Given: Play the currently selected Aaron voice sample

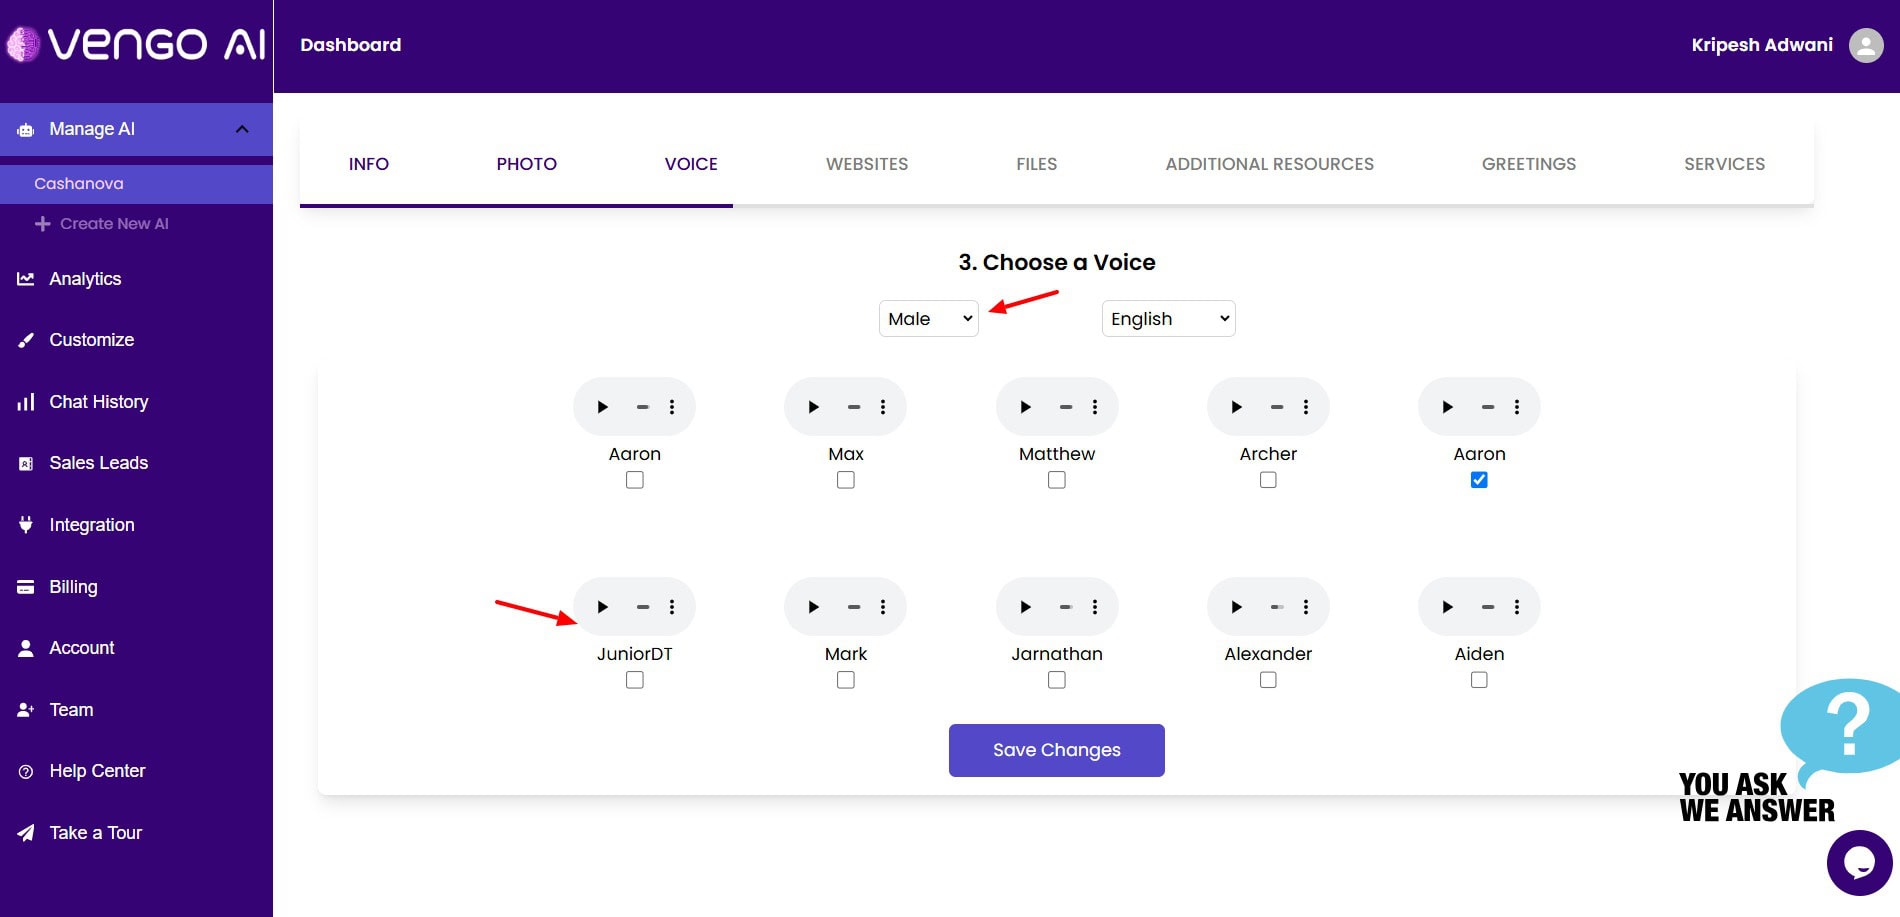Looking at the screenshot, I should click(1448, 407).
